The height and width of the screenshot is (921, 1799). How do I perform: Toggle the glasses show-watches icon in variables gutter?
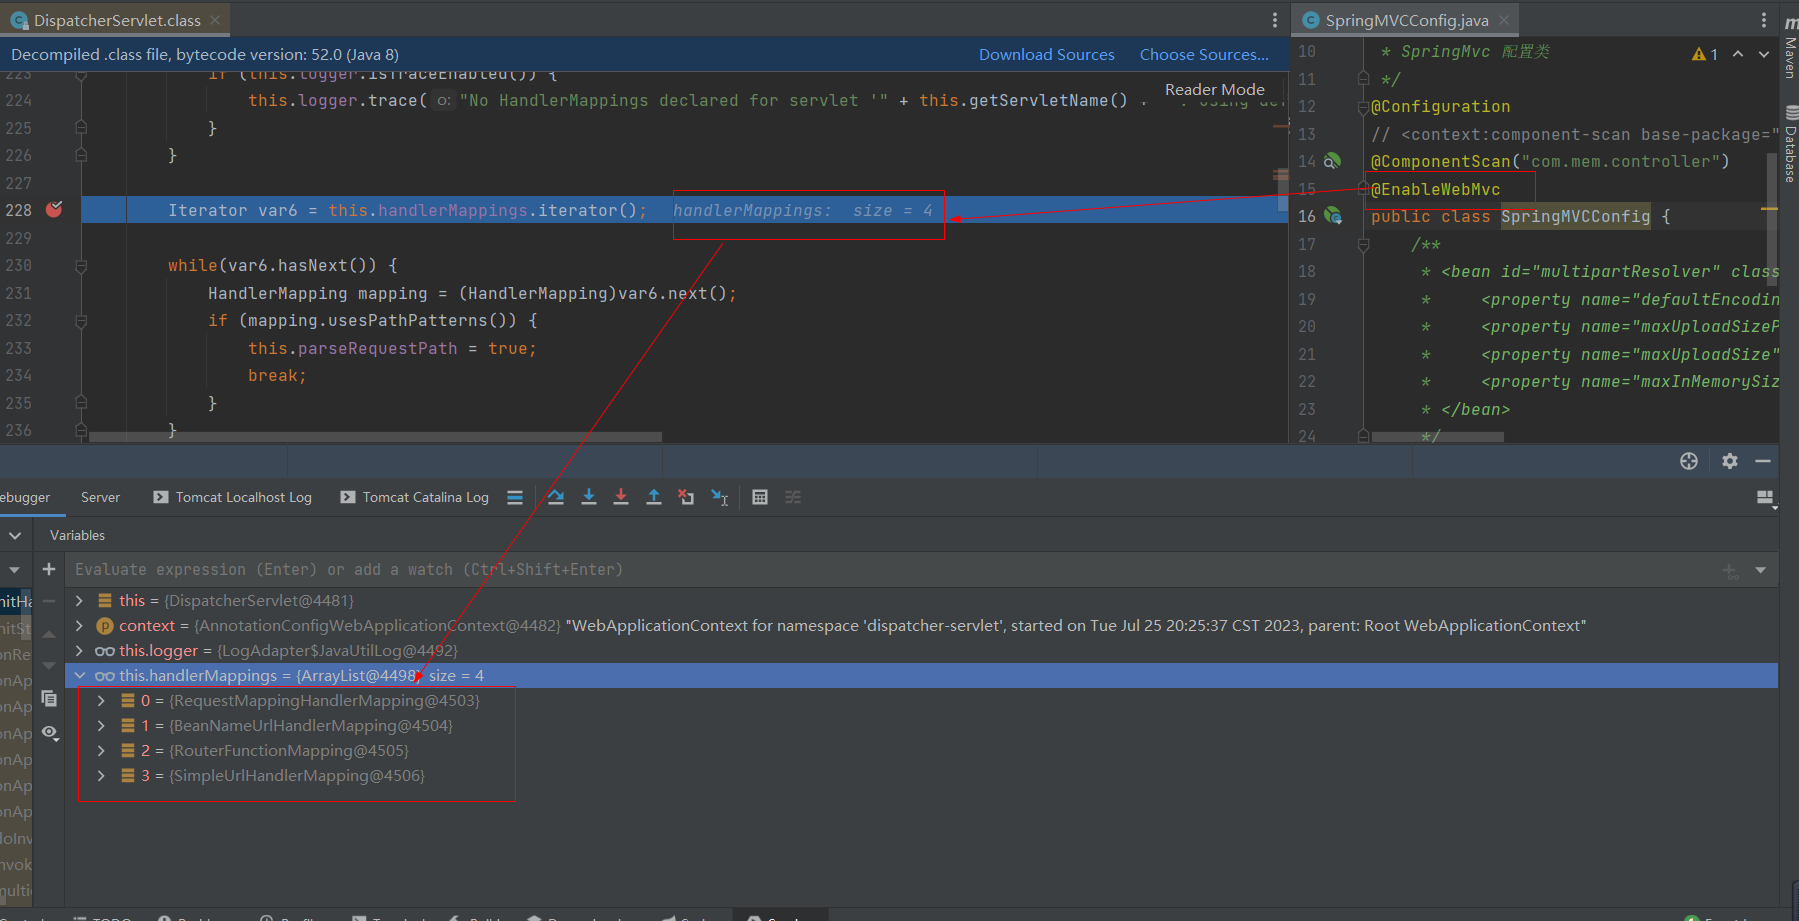click(x=50, y=733)
